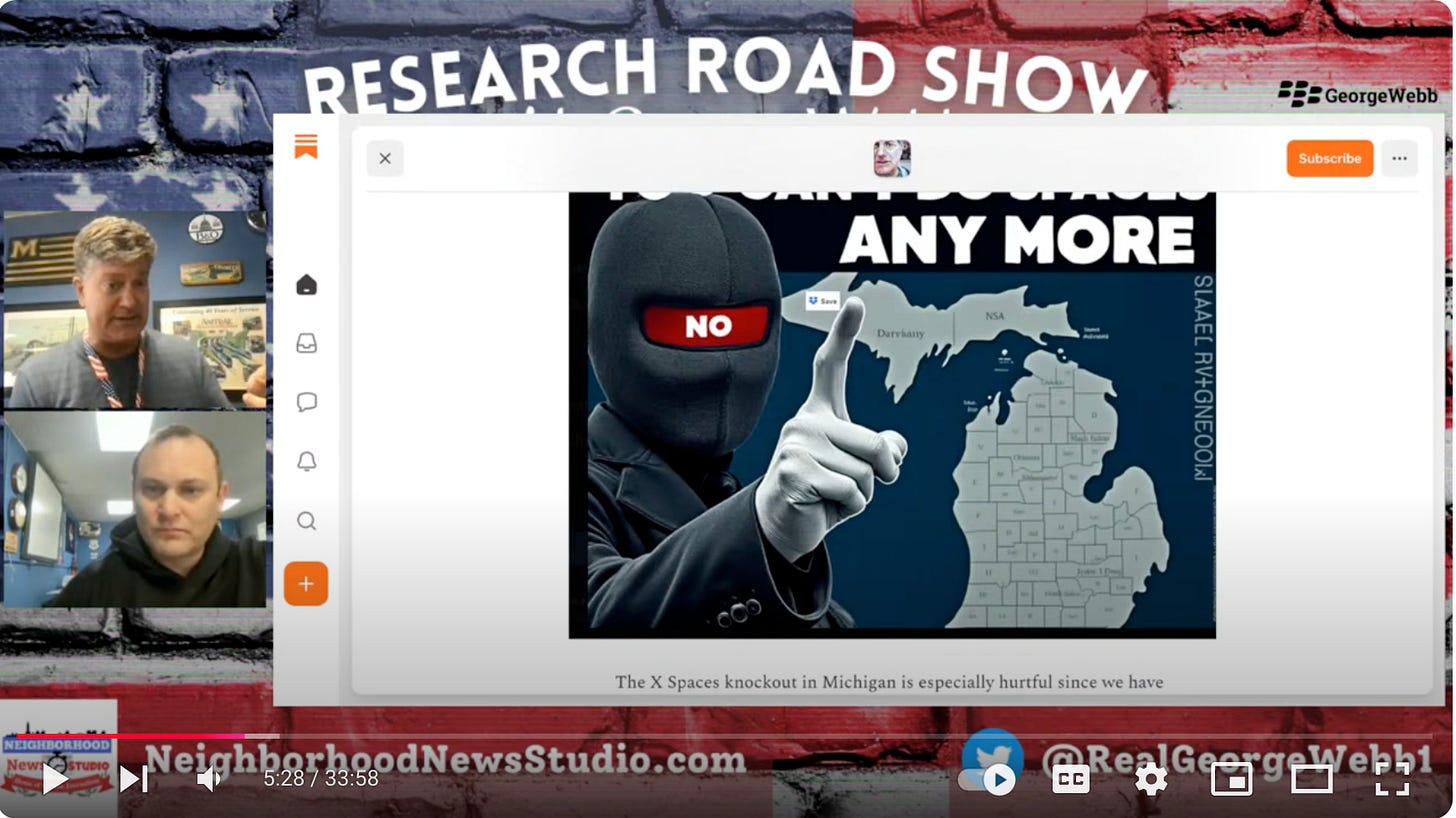Viewport: 1456px width, 818px height.
Task: Click the 5:28 / 33:58 time display
Action: pos(321,778)
